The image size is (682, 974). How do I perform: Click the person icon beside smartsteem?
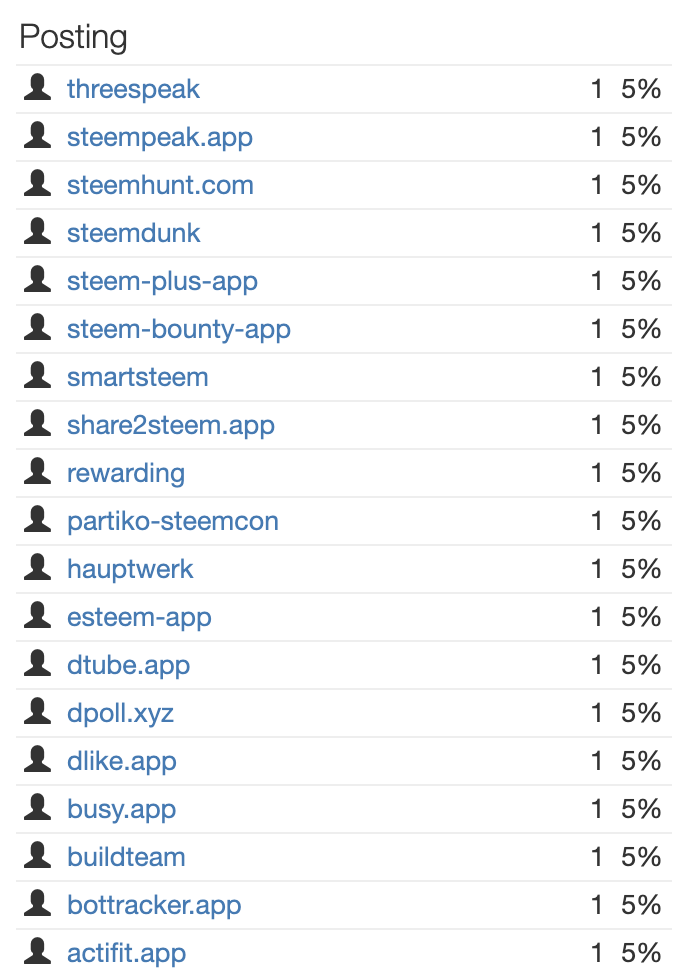[x=37, y=376]
